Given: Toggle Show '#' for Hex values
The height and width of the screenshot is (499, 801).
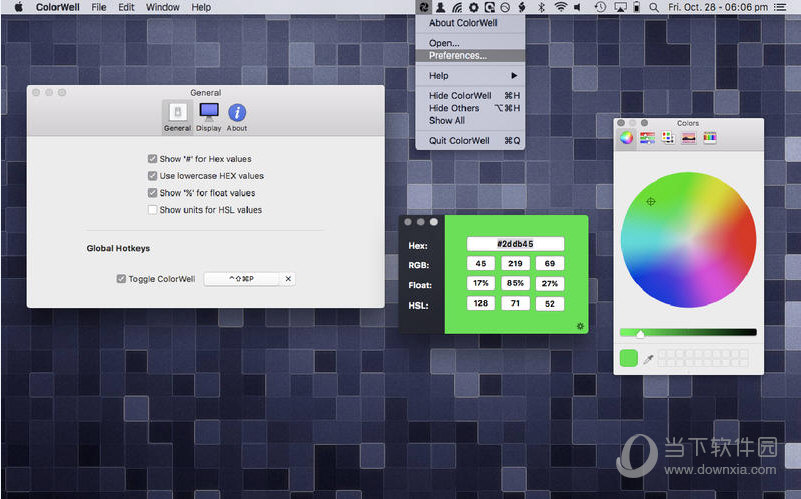Looking at the screenshot, I should click(152, 159).
